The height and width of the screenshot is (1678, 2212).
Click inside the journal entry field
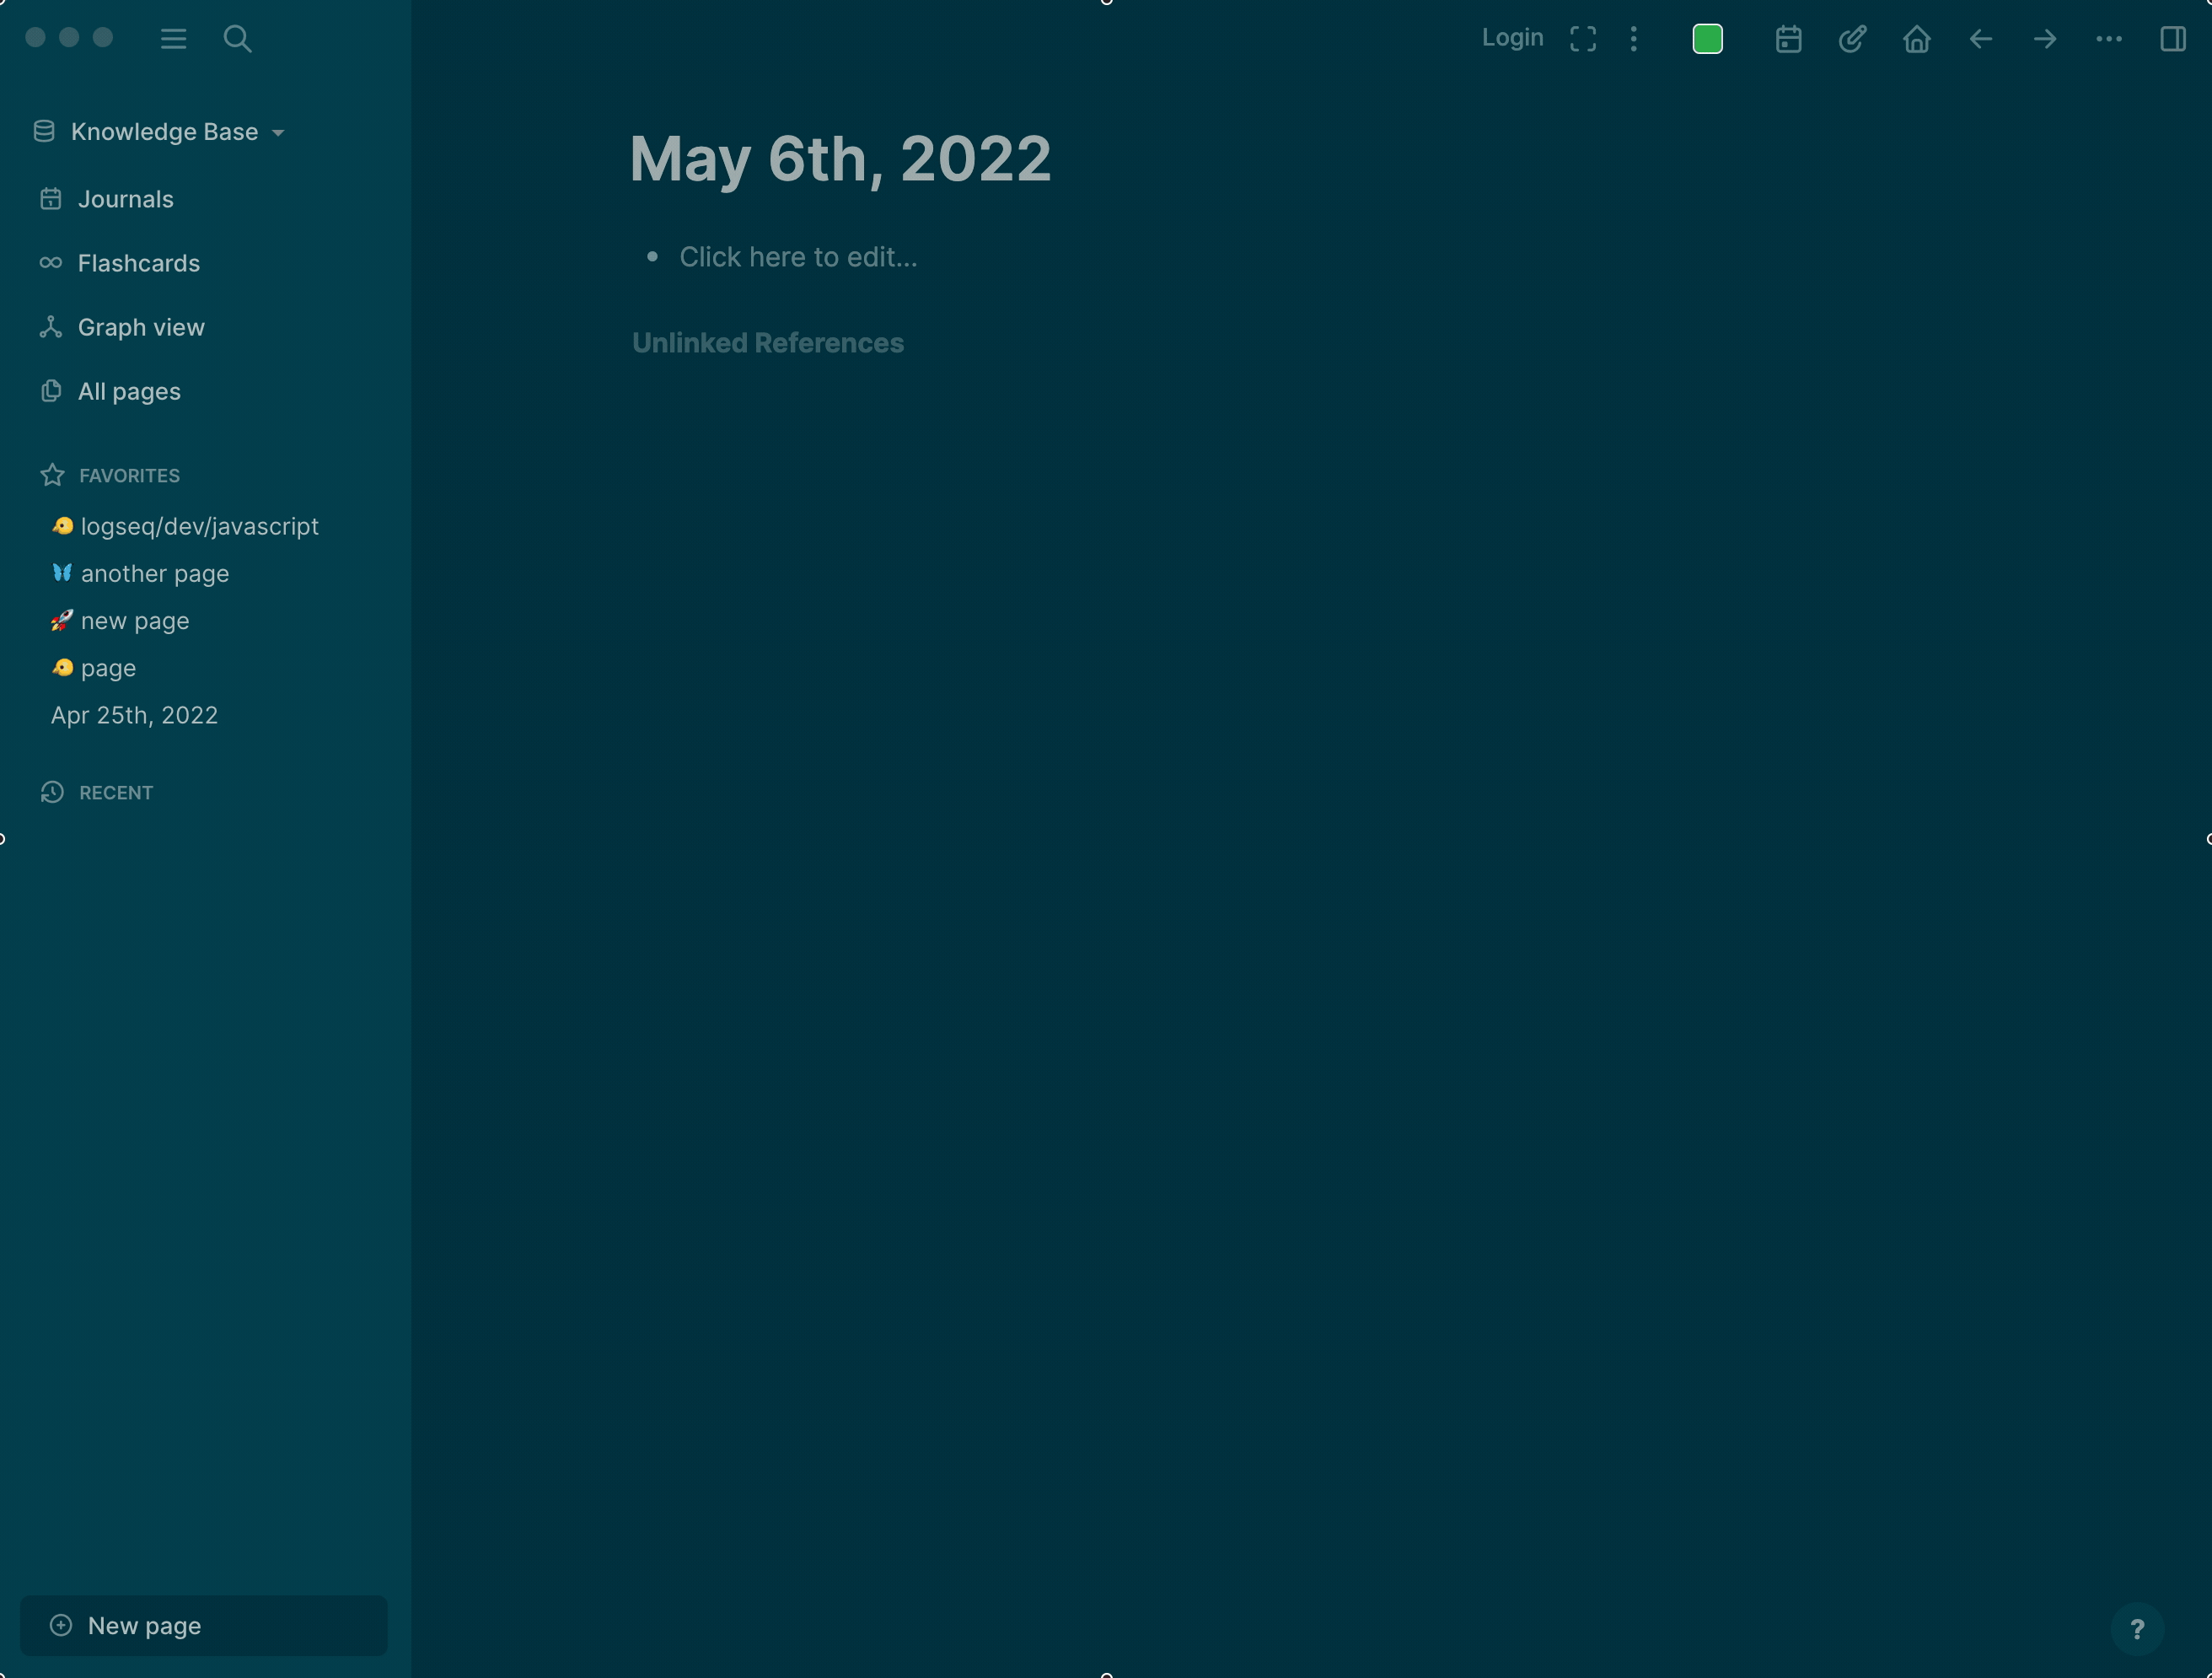(x=798, y=255)
